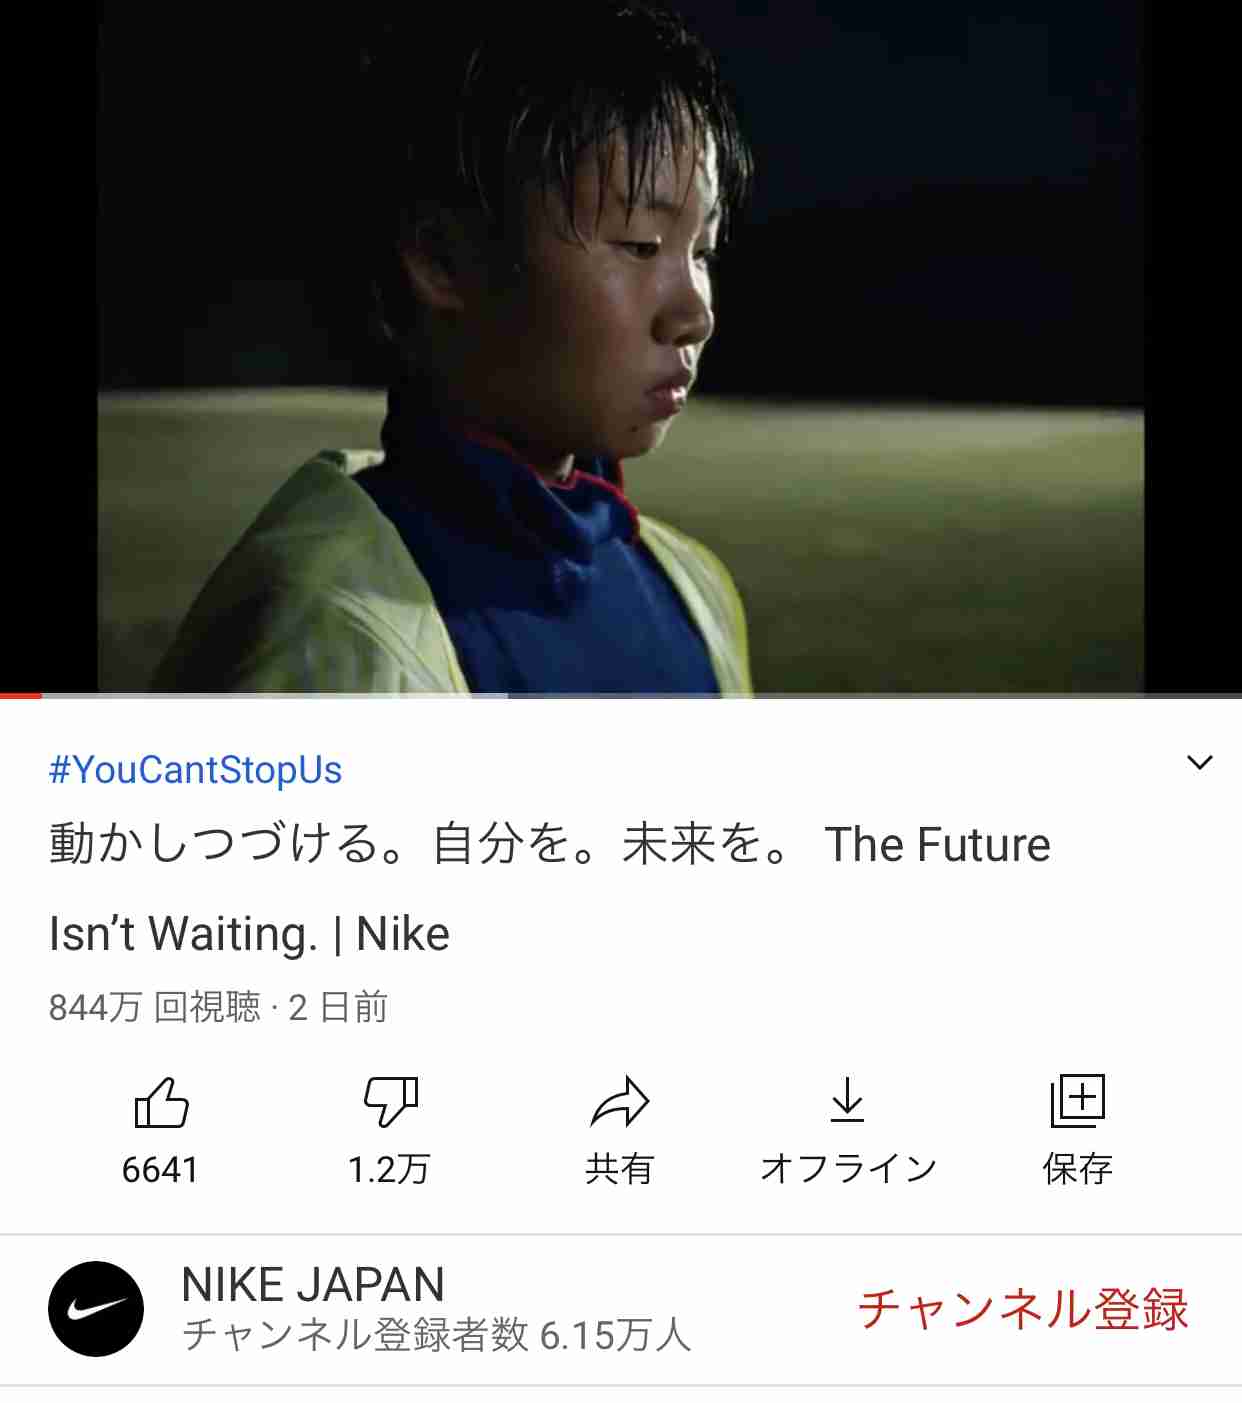Tap the offline download arrow icon
1242x1403 pixels.
click(x=847, y=1099)
